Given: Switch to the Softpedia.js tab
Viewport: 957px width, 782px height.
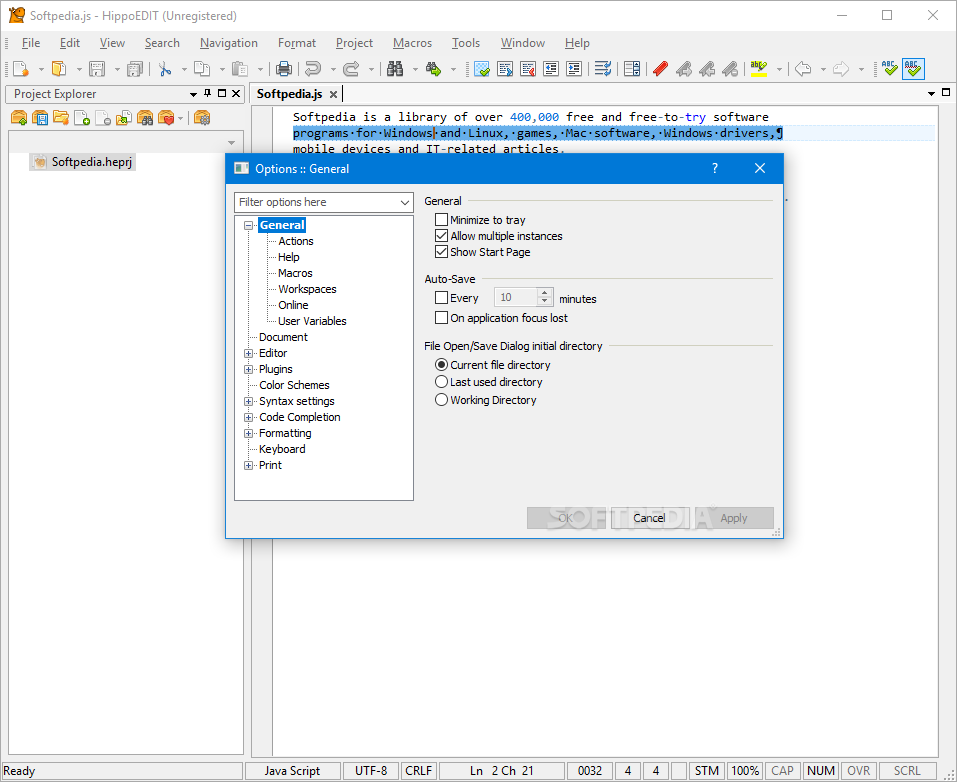Looking at the screenshot, I should (x=289, y=94).
